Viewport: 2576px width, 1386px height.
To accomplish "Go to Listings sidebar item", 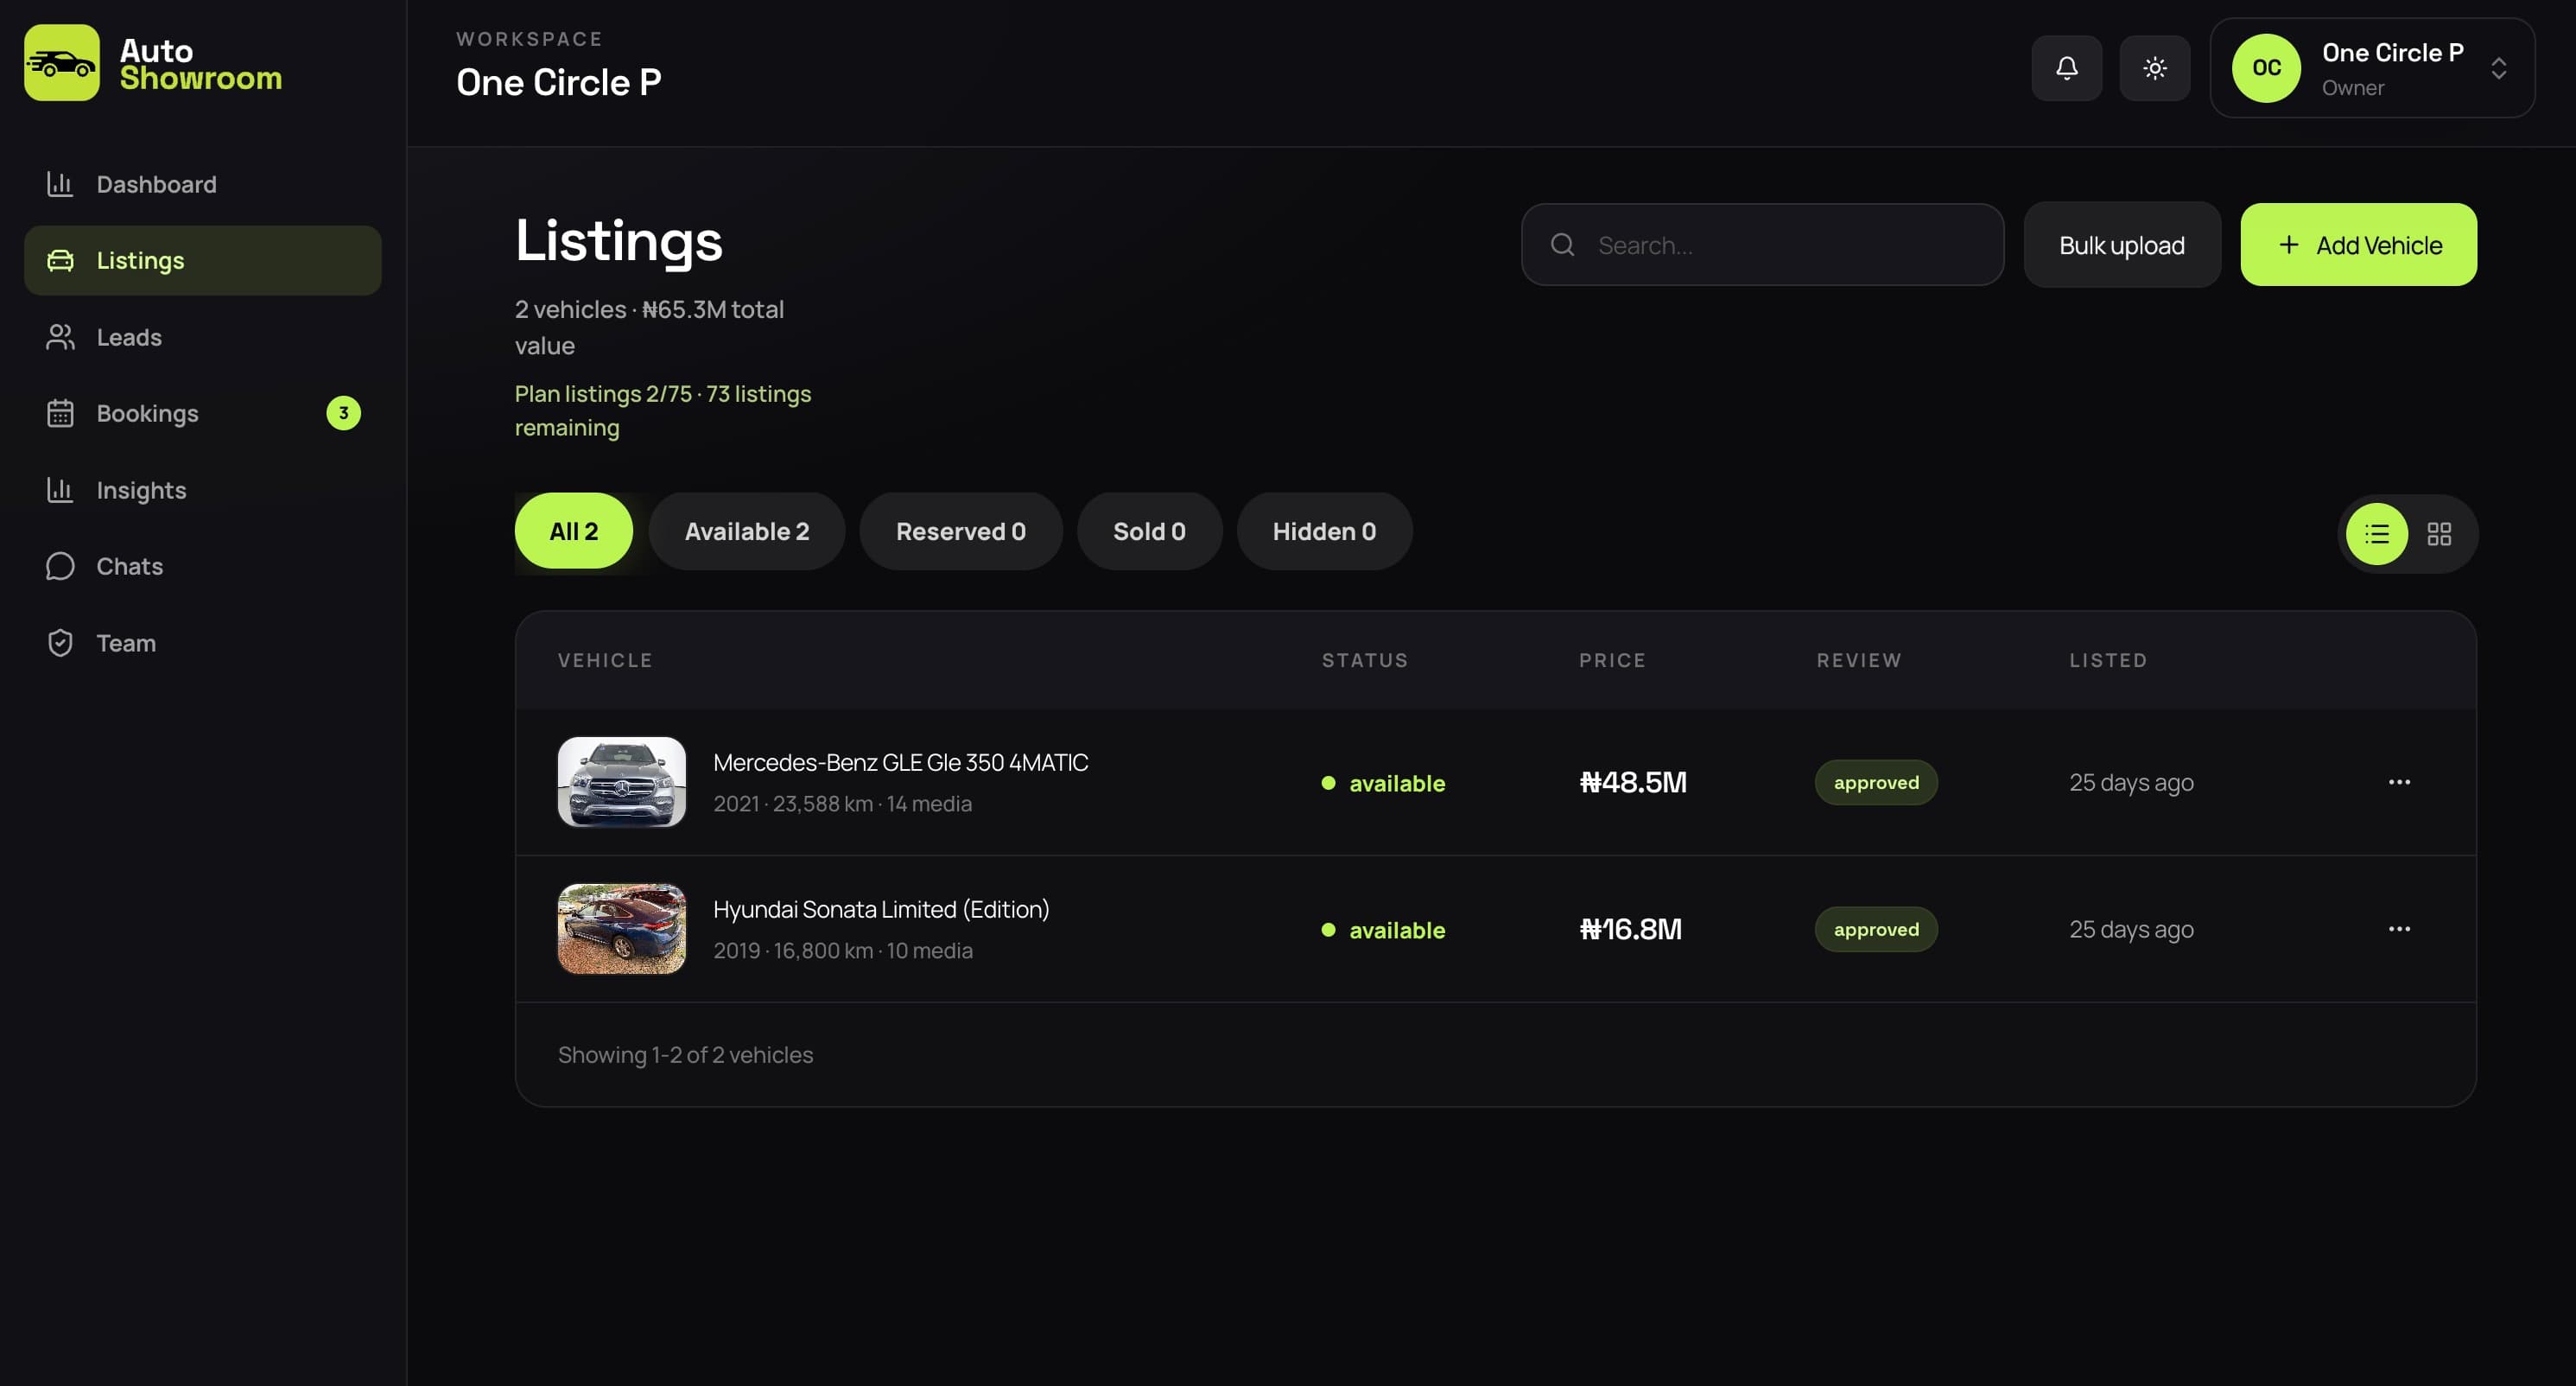I will pos(202,260).
